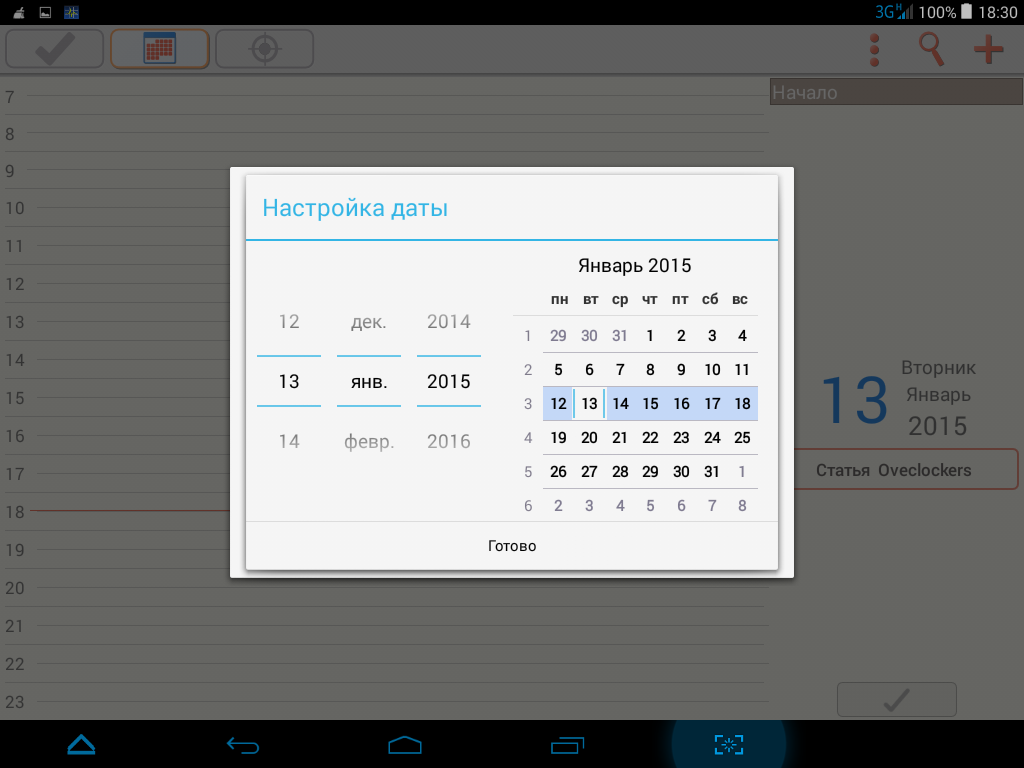Screen dimensions: 1024x768
Task: Select December 31 in calendar week 1
Action: (x=620, y=336)
